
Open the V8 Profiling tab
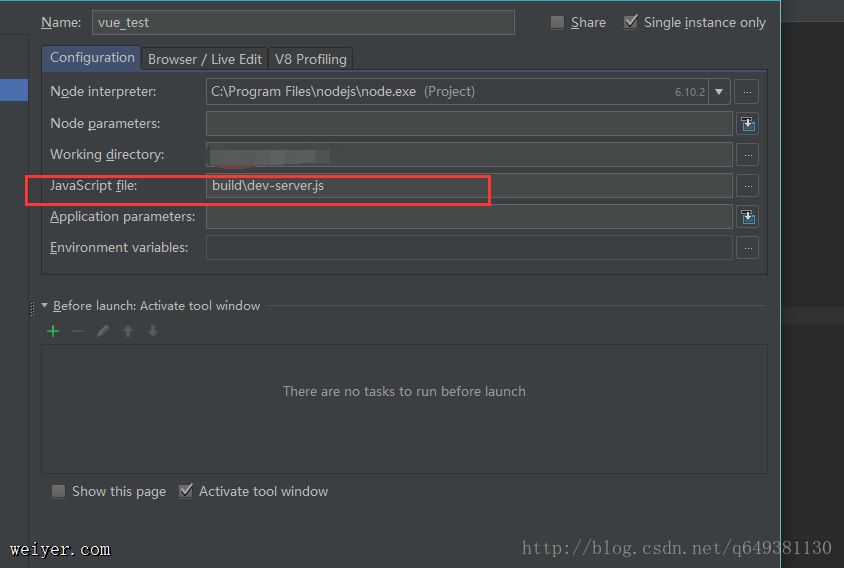(311, 59)
